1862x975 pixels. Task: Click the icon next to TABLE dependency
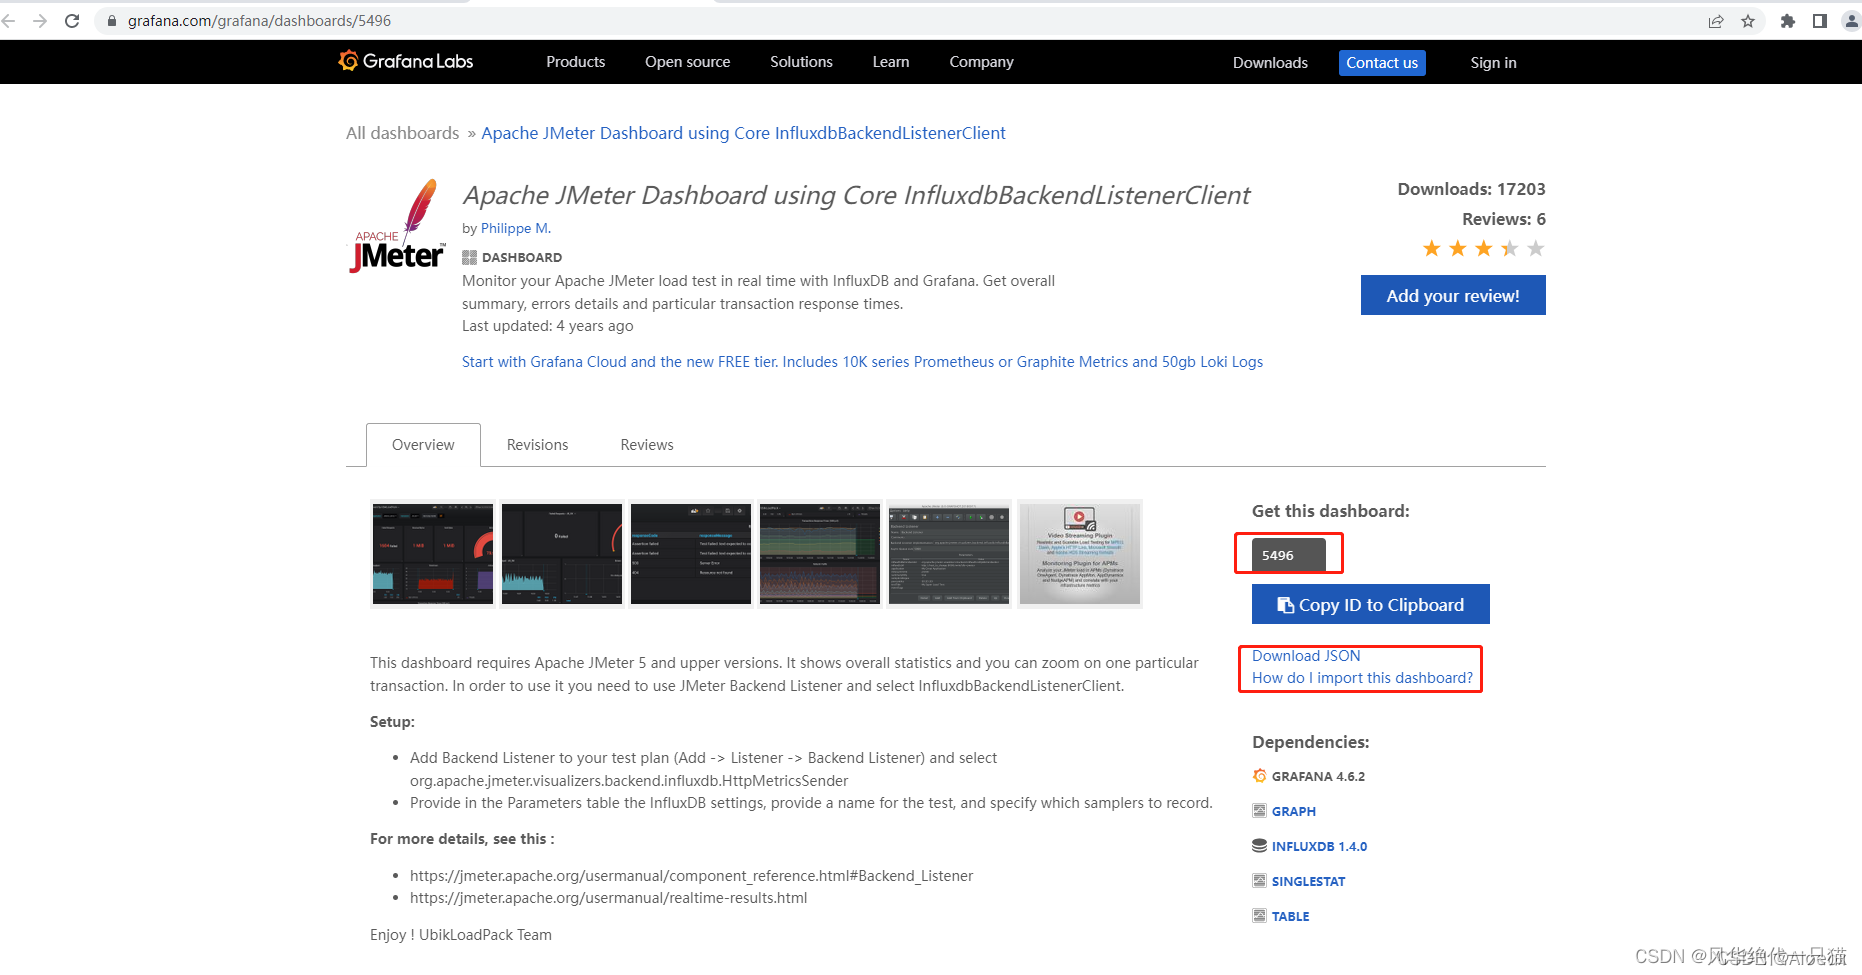pyautogui.click(x=1260, y=916)
